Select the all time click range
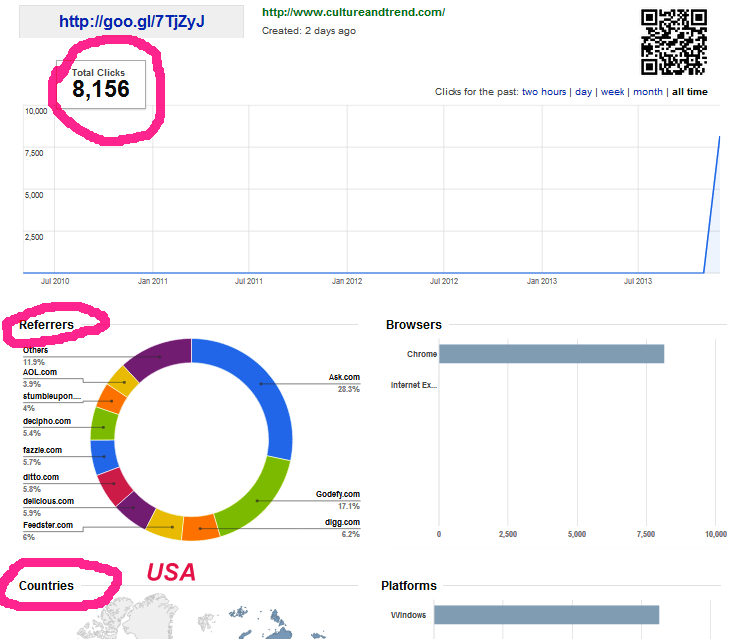The width and height of the screenshot is (744, 639). point(689,92)
